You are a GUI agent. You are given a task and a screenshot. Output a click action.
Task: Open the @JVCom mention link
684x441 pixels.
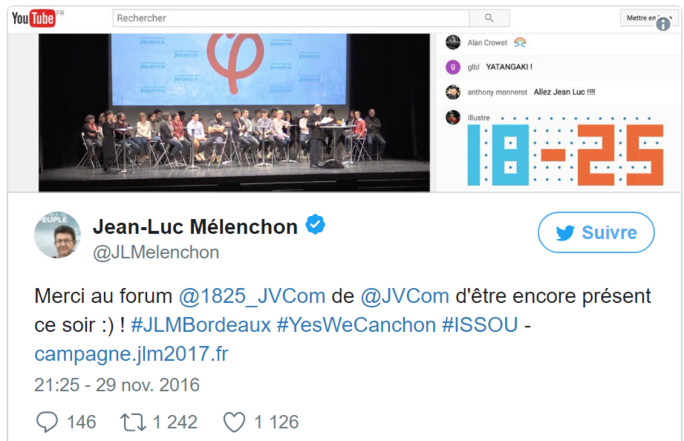404,297
